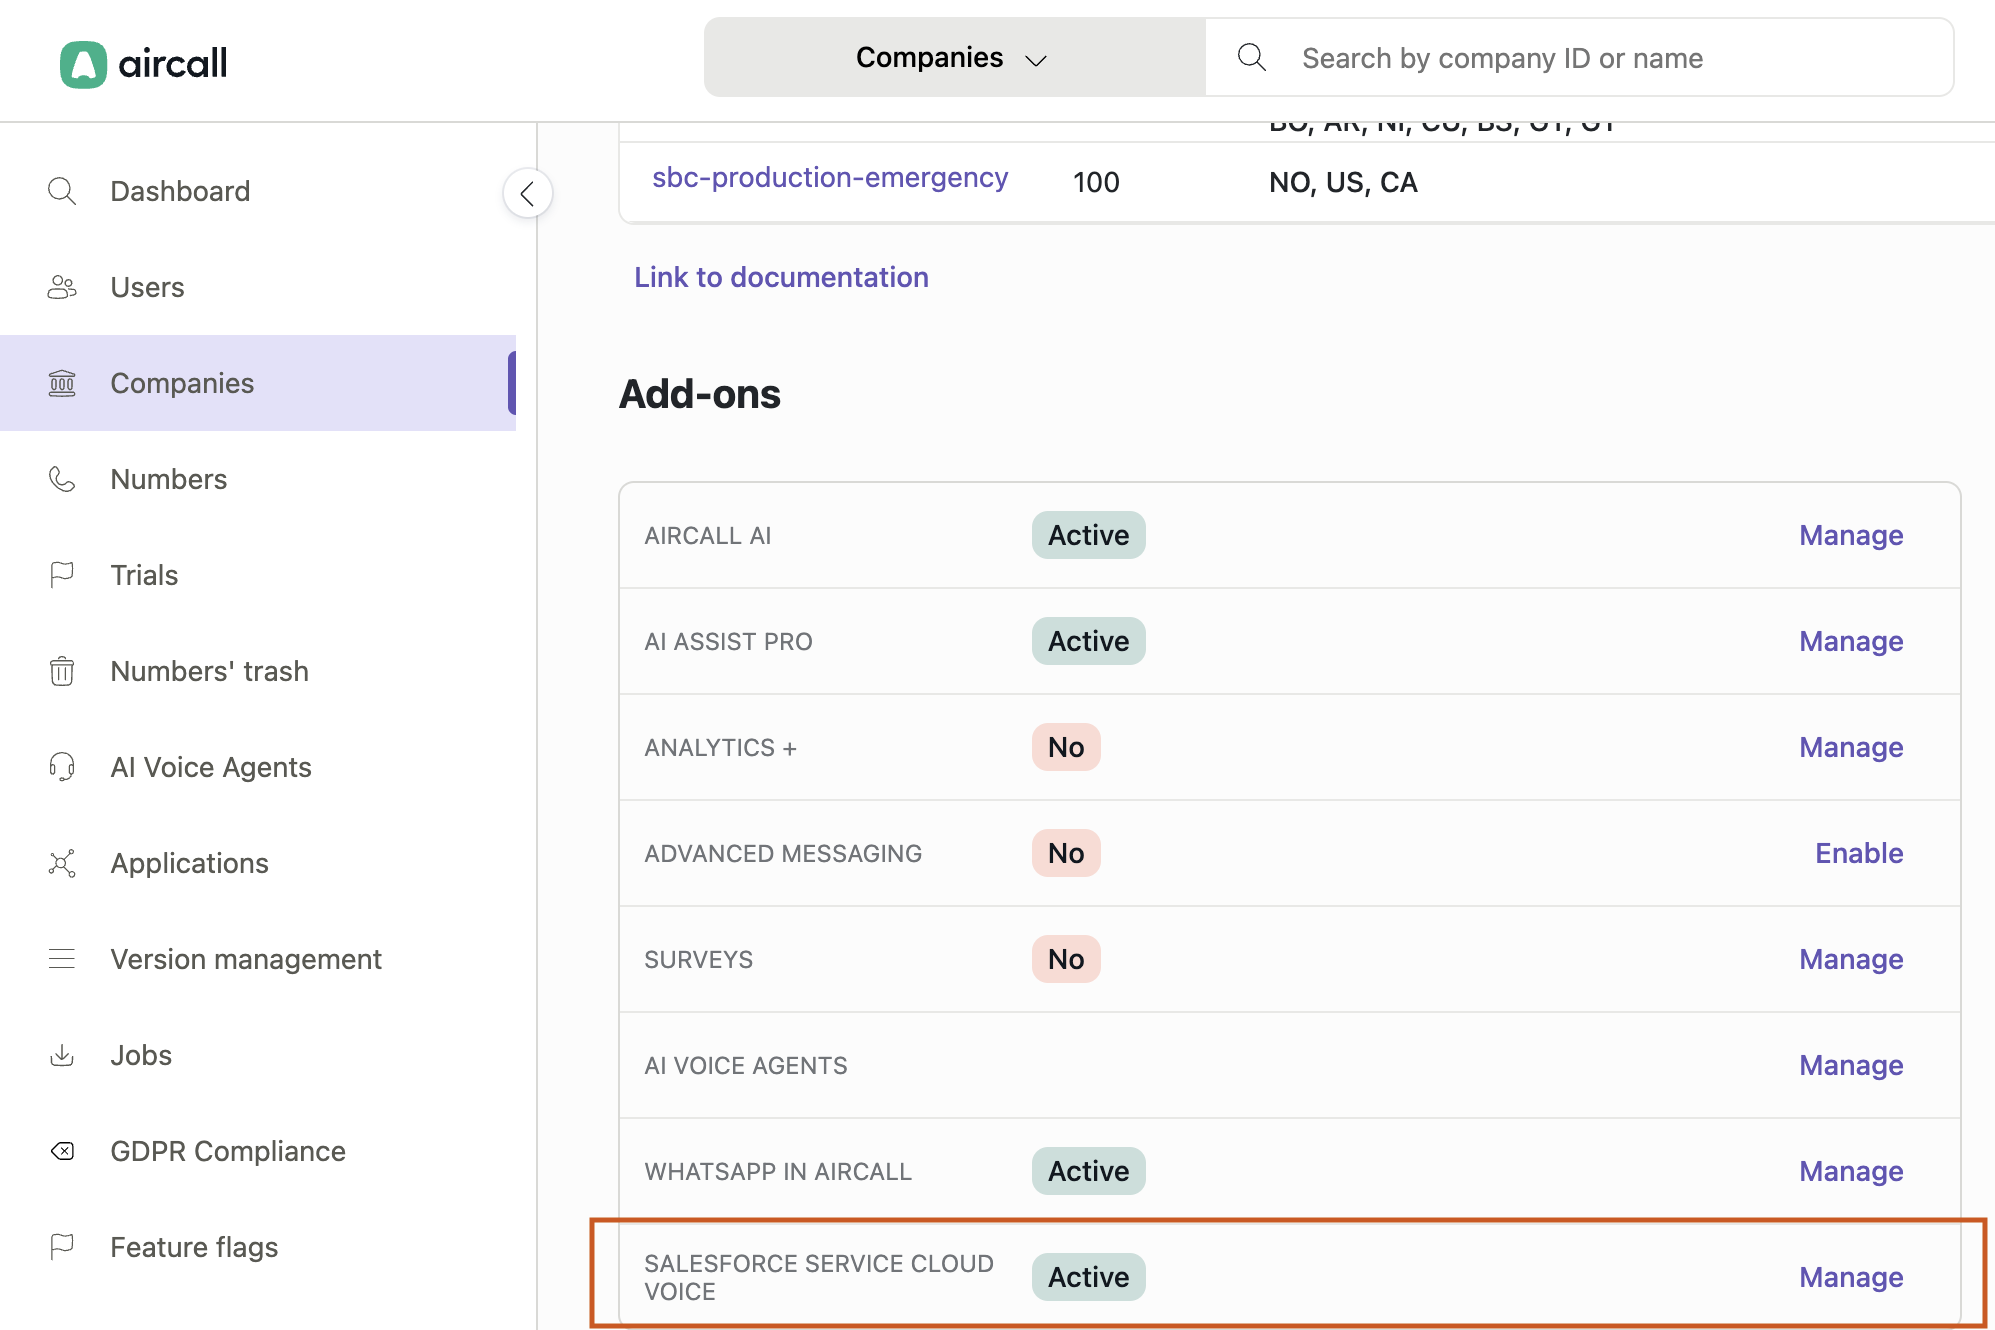
Task: Click the Aircall logo icon
Action: pos(83,64)
